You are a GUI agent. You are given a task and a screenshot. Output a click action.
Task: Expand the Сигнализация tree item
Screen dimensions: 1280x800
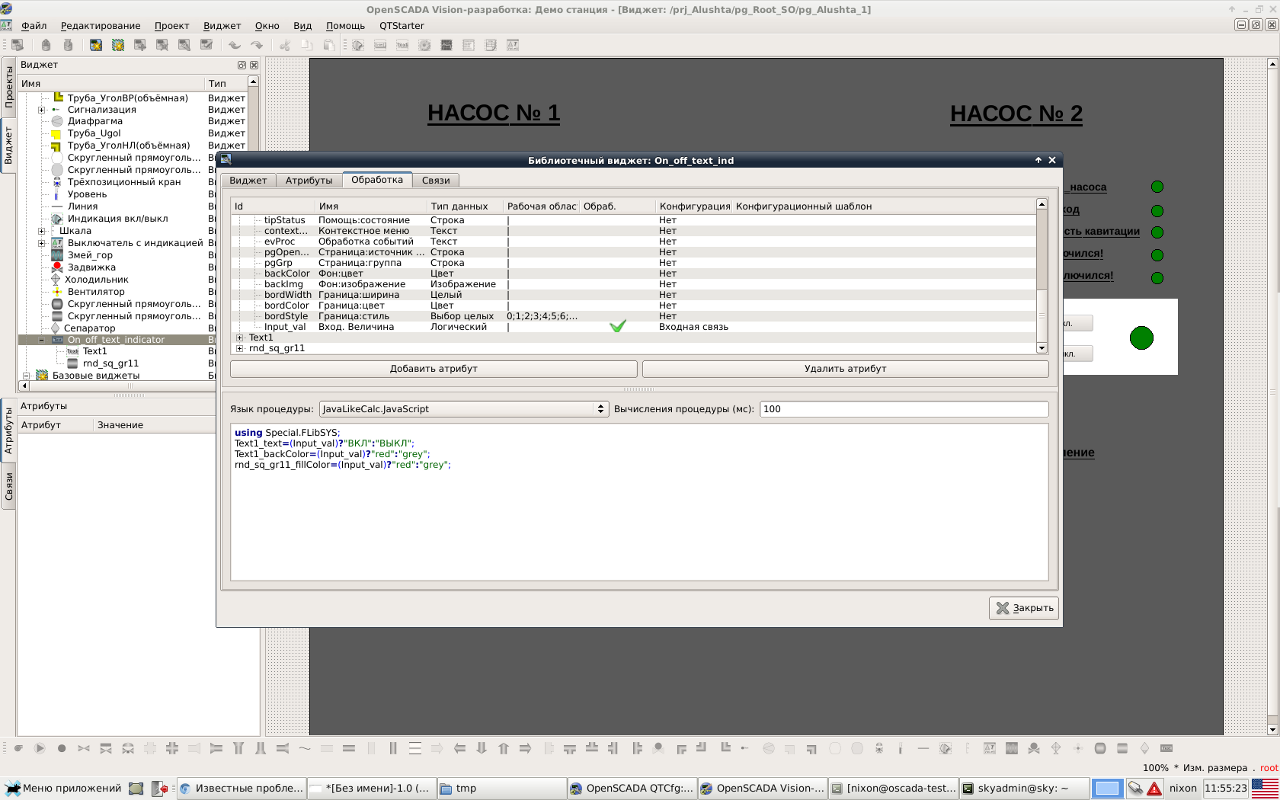42,110
